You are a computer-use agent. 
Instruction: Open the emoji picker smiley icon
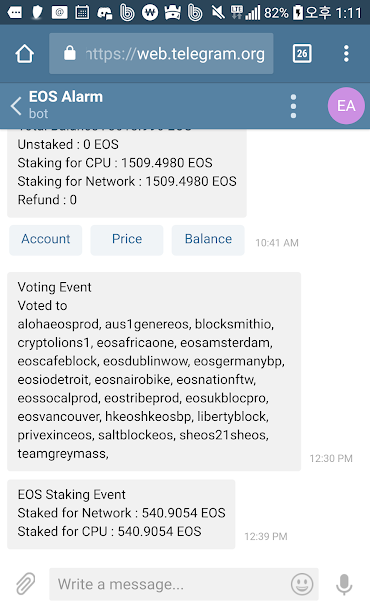coord(302,584)
